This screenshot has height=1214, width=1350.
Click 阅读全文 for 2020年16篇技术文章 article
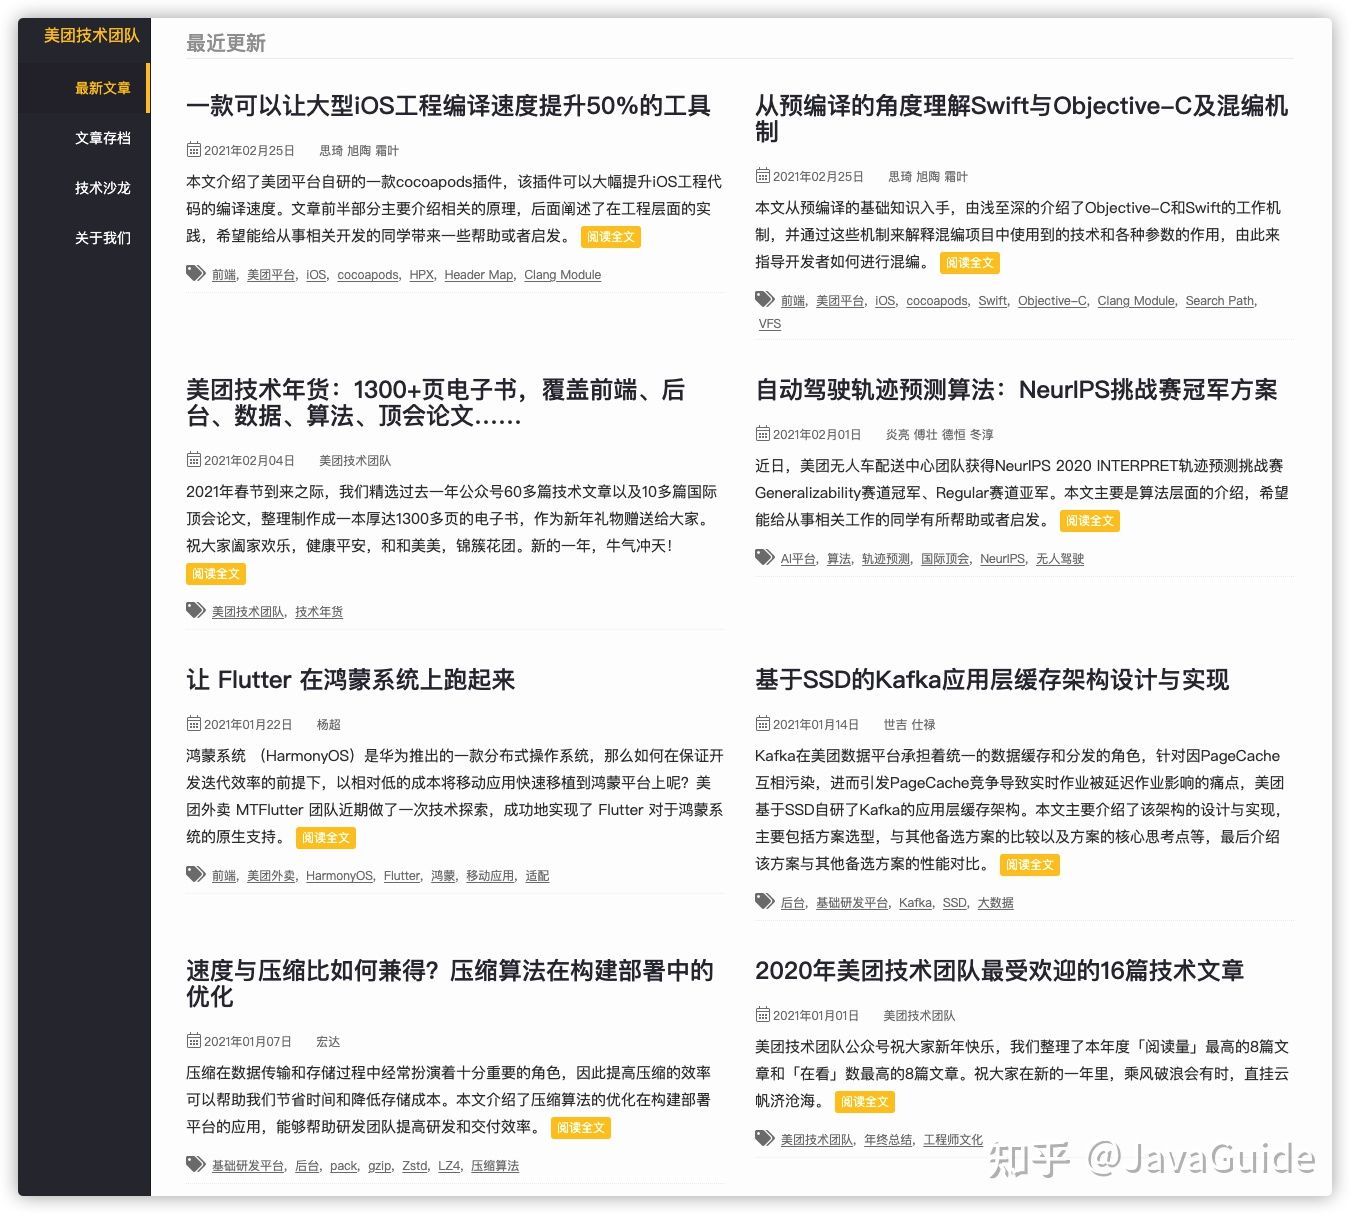click(x=865, y=1102)
